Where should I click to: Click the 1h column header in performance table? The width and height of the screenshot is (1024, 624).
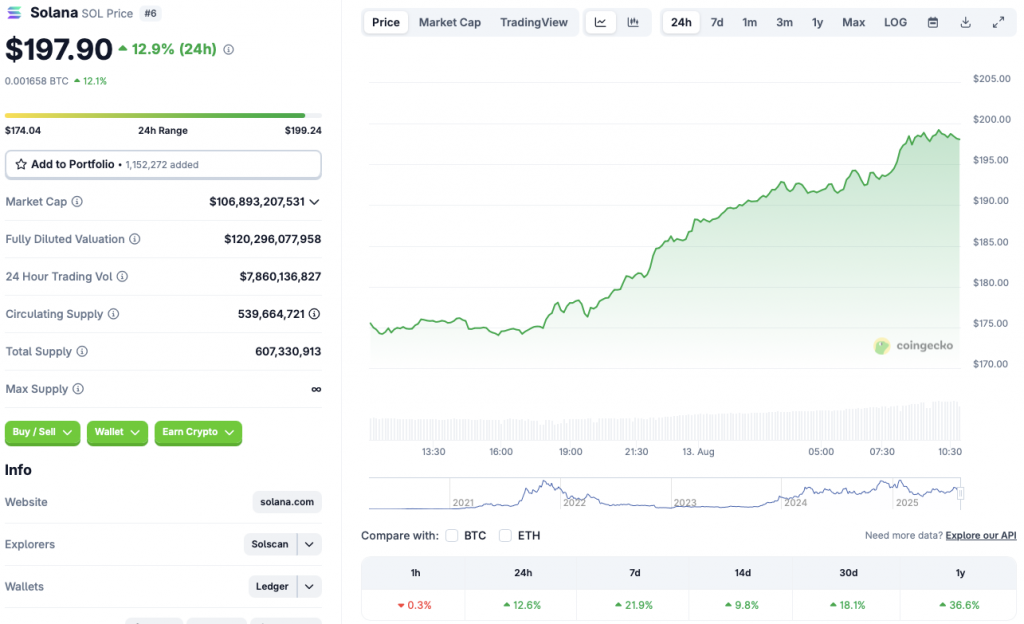point(415,572)
